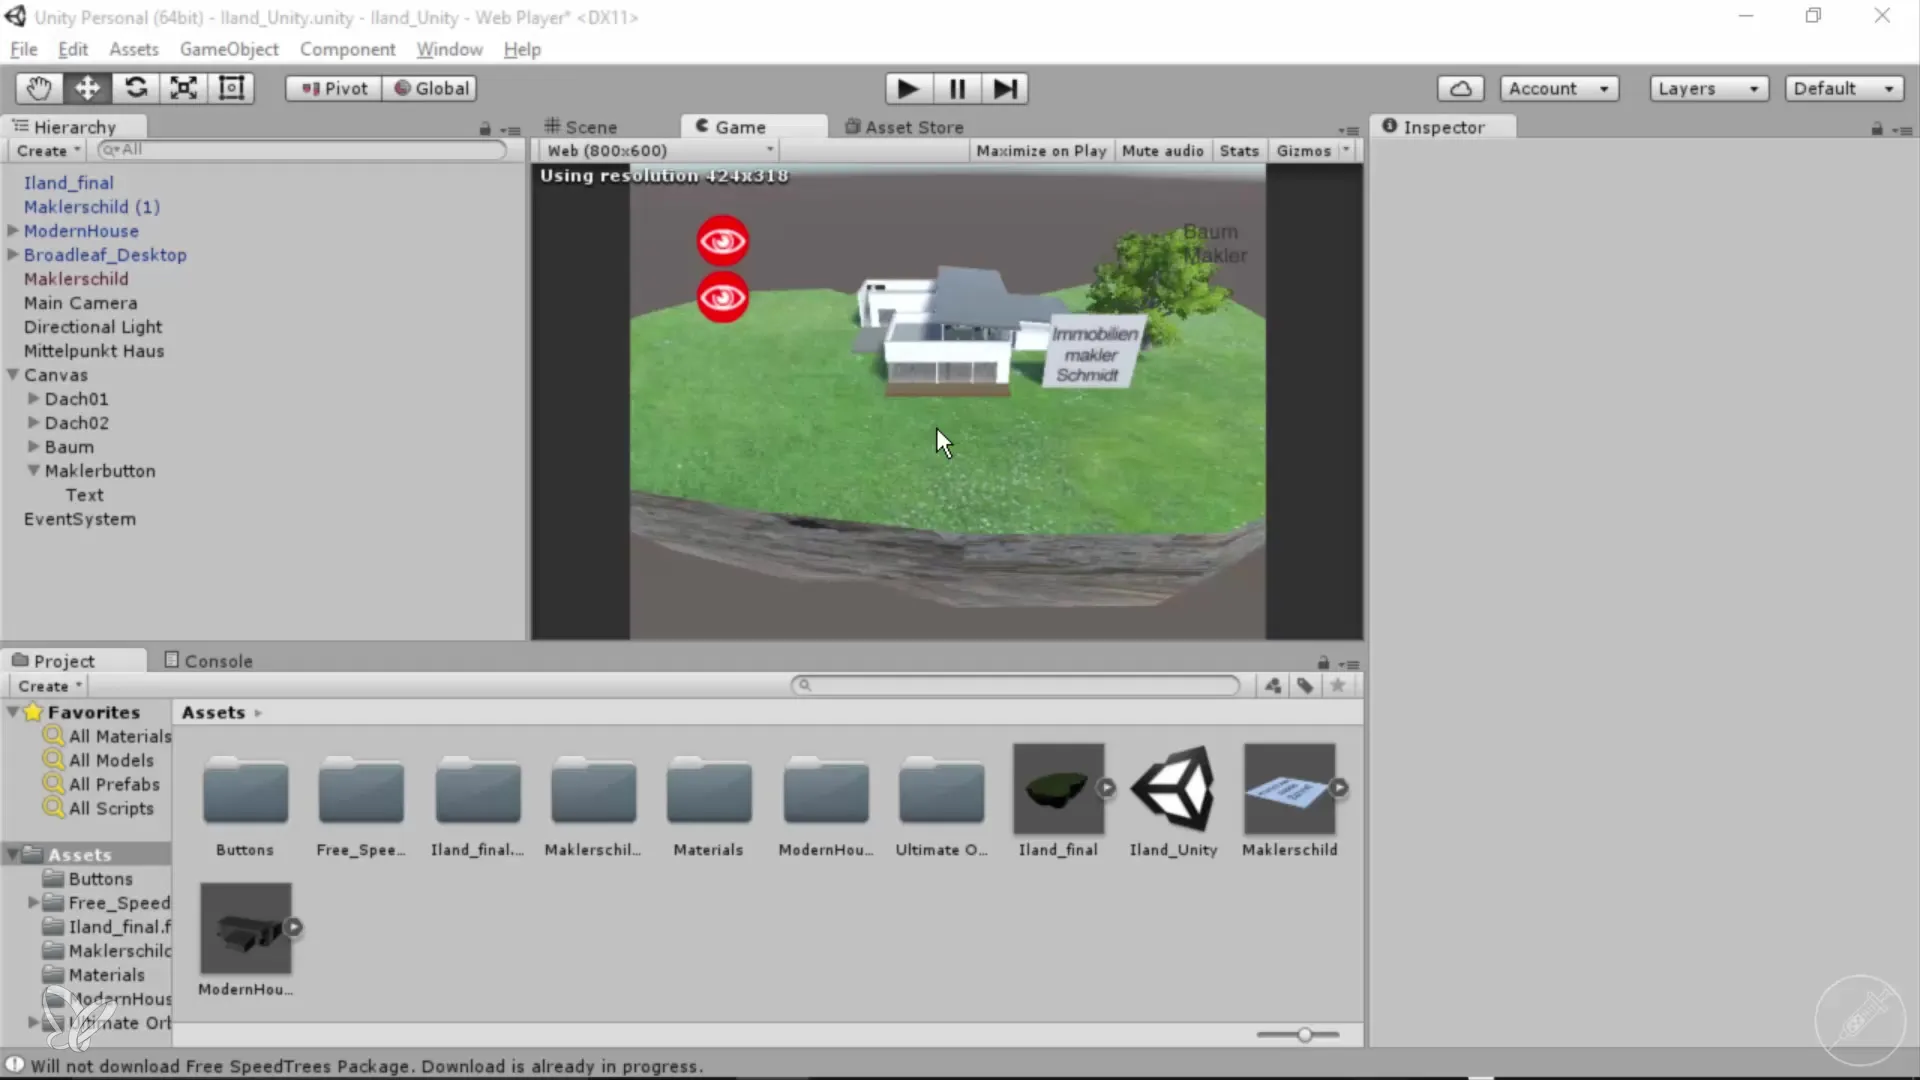The height and width of the screenshot is (1080, 1920).
Task: Open the Component menu
Action: coord(347,49)
